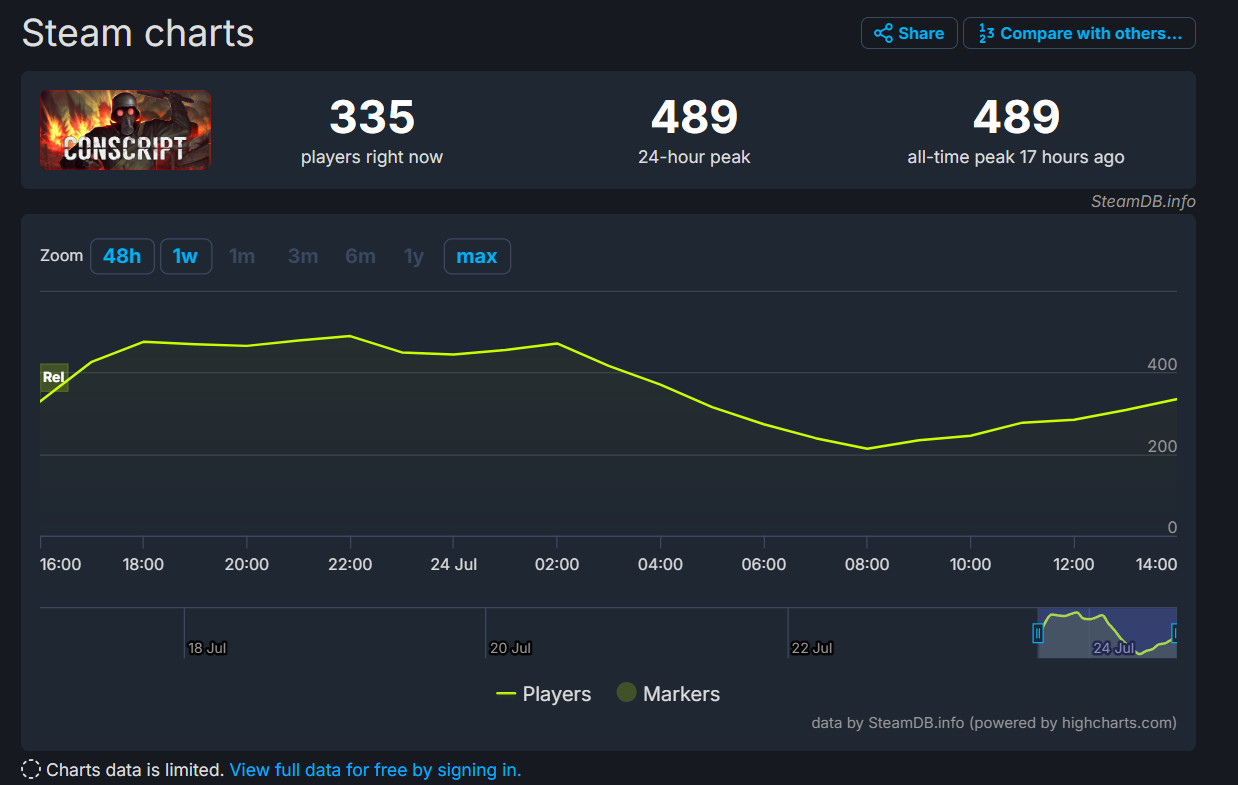This screenshot has height=785, width=1238.
Task: Toggle the Players series in legend
Action: (x=544, y=694)
